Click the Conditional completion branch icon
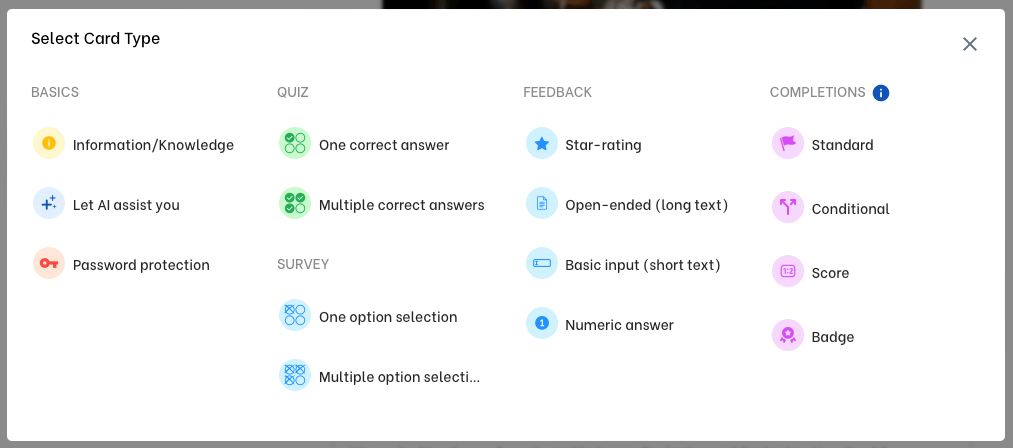 click(788, 208)
